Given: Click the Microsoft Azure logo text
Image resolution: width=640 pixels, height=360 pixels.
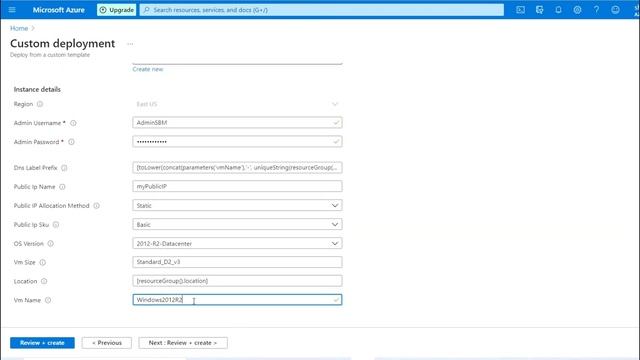Looking at the screenshot, I should coord(59,10).
